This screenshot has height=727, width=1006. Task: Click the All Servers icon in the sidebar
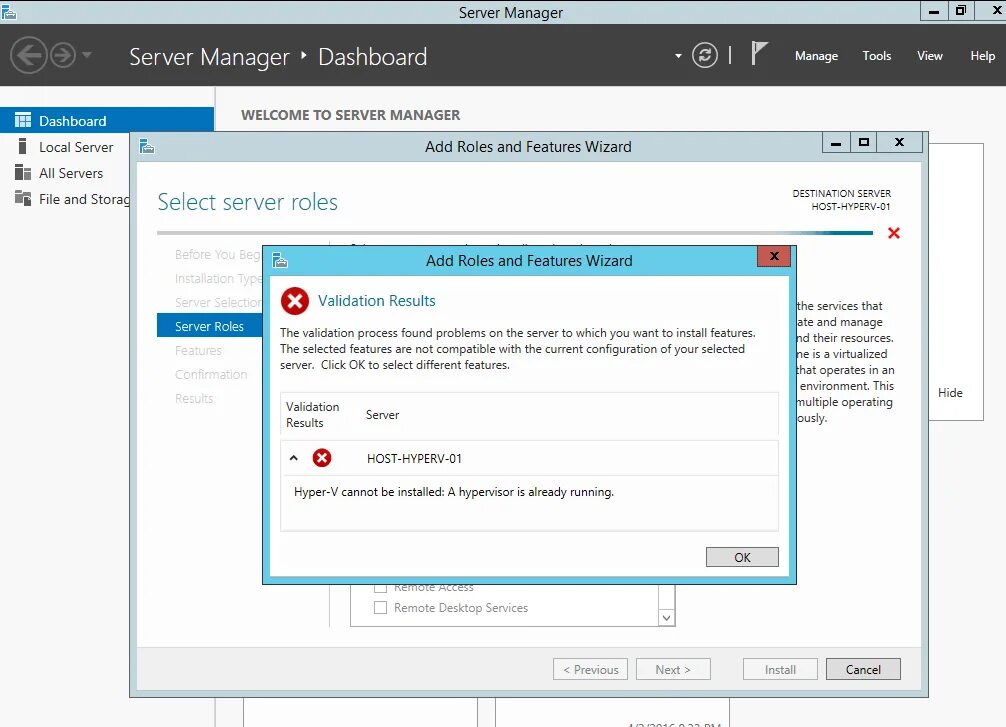tap(23, 173)
